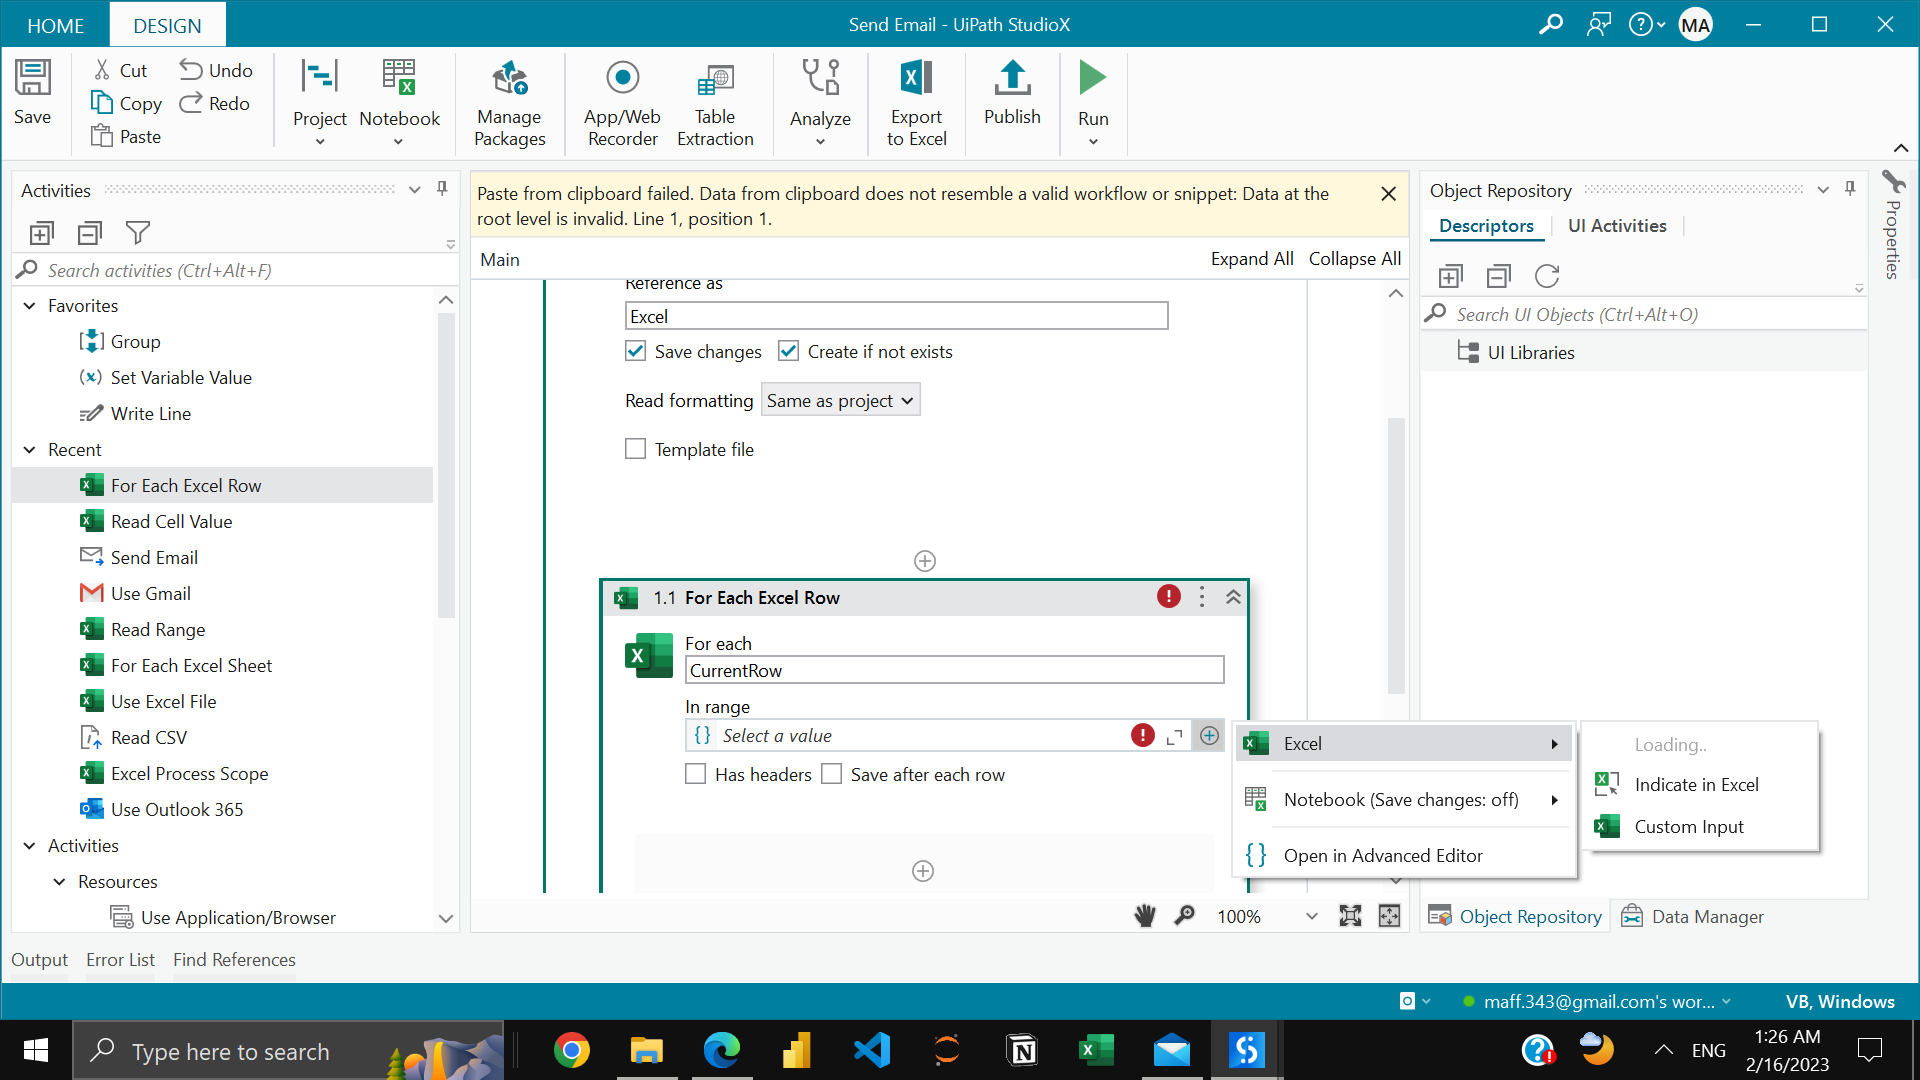Uncheck Create if not exists
The image size is (1920, 1080).
pos(788,351)
